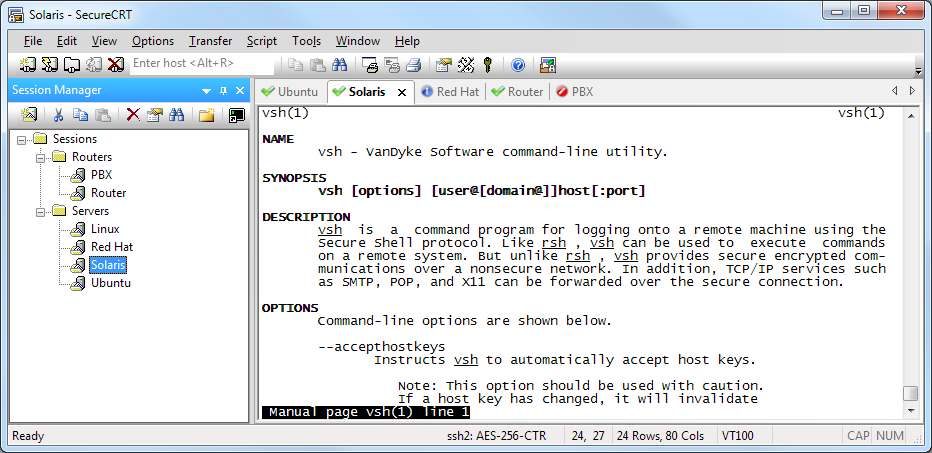
Task: Click the Reconnect icon in the main toolbar
Action: (94, 64)
